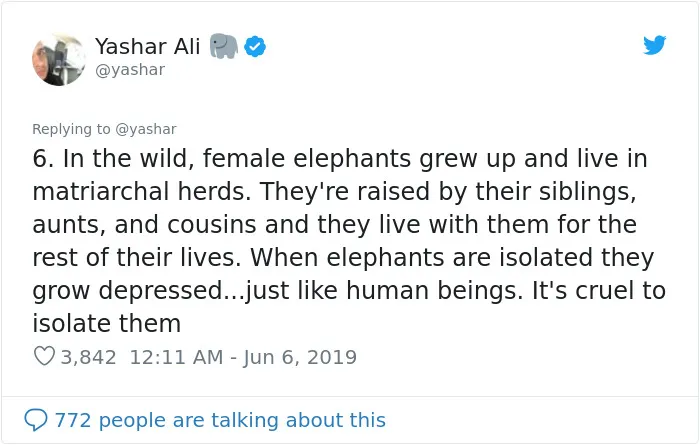
Task: Click the speech bubble reply icon
Action: (x=36, y=420)
